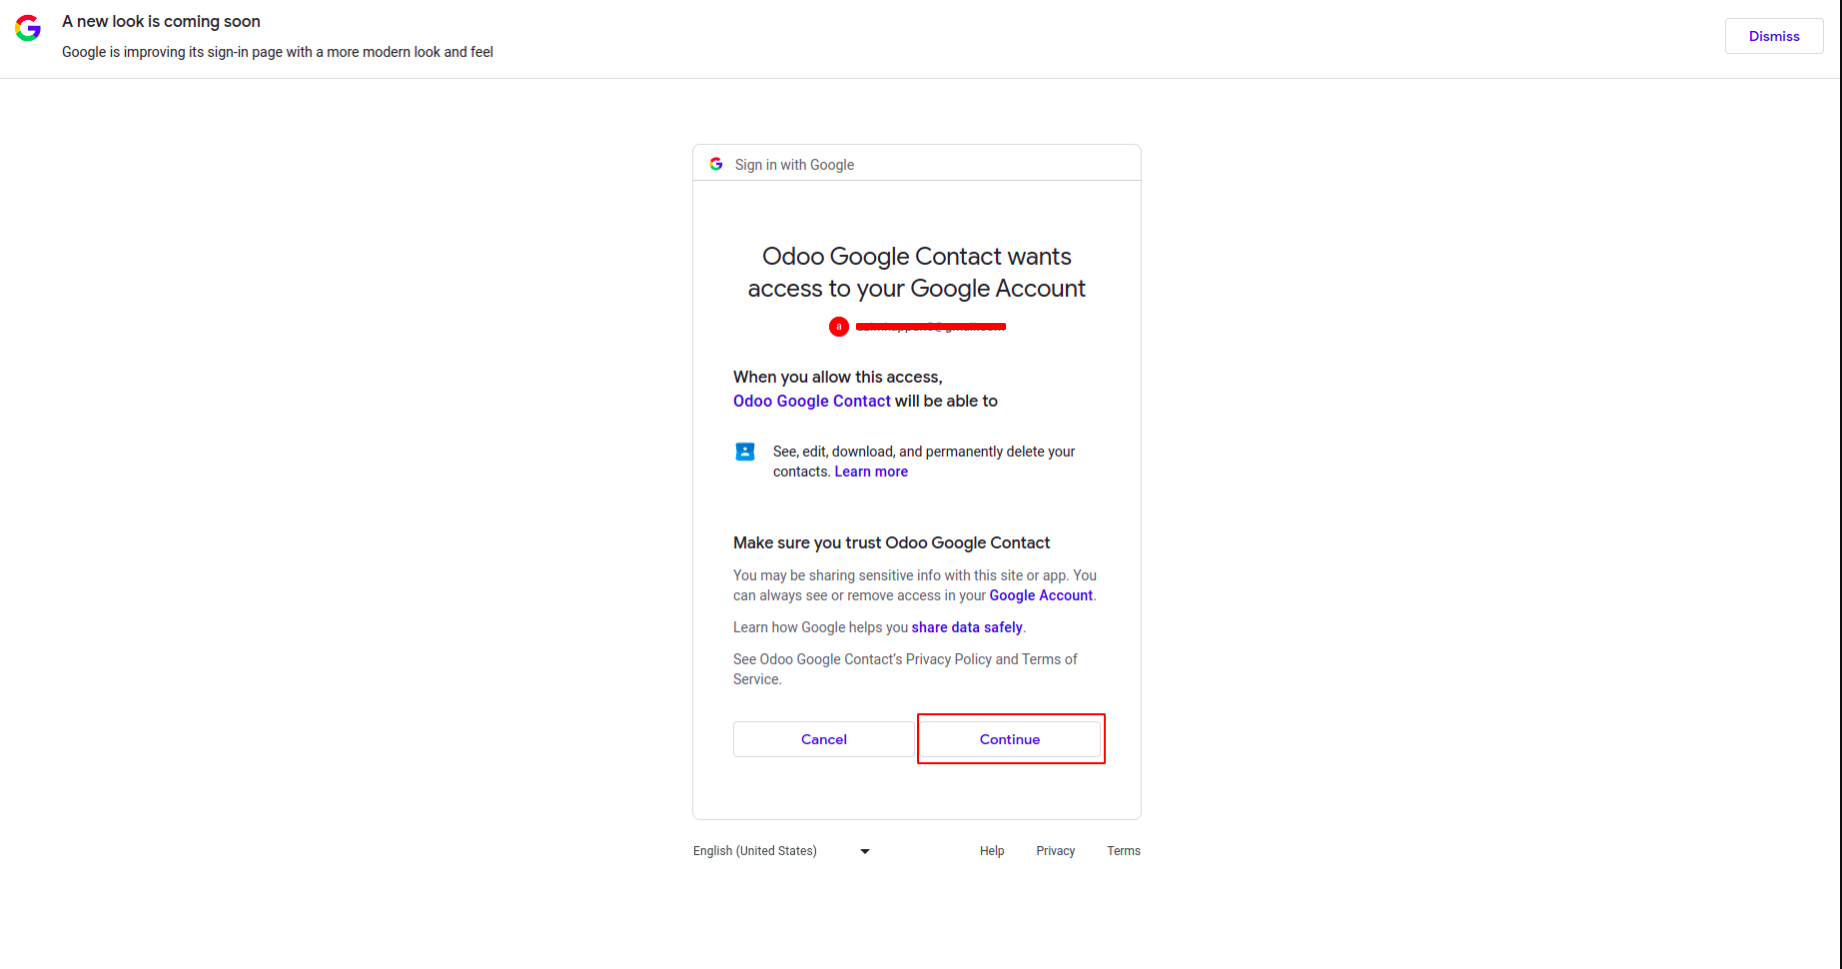Viewport: 1842px width, 969px height.
Task: Click the redacted account email address
Action: click(x=930, y=327)
